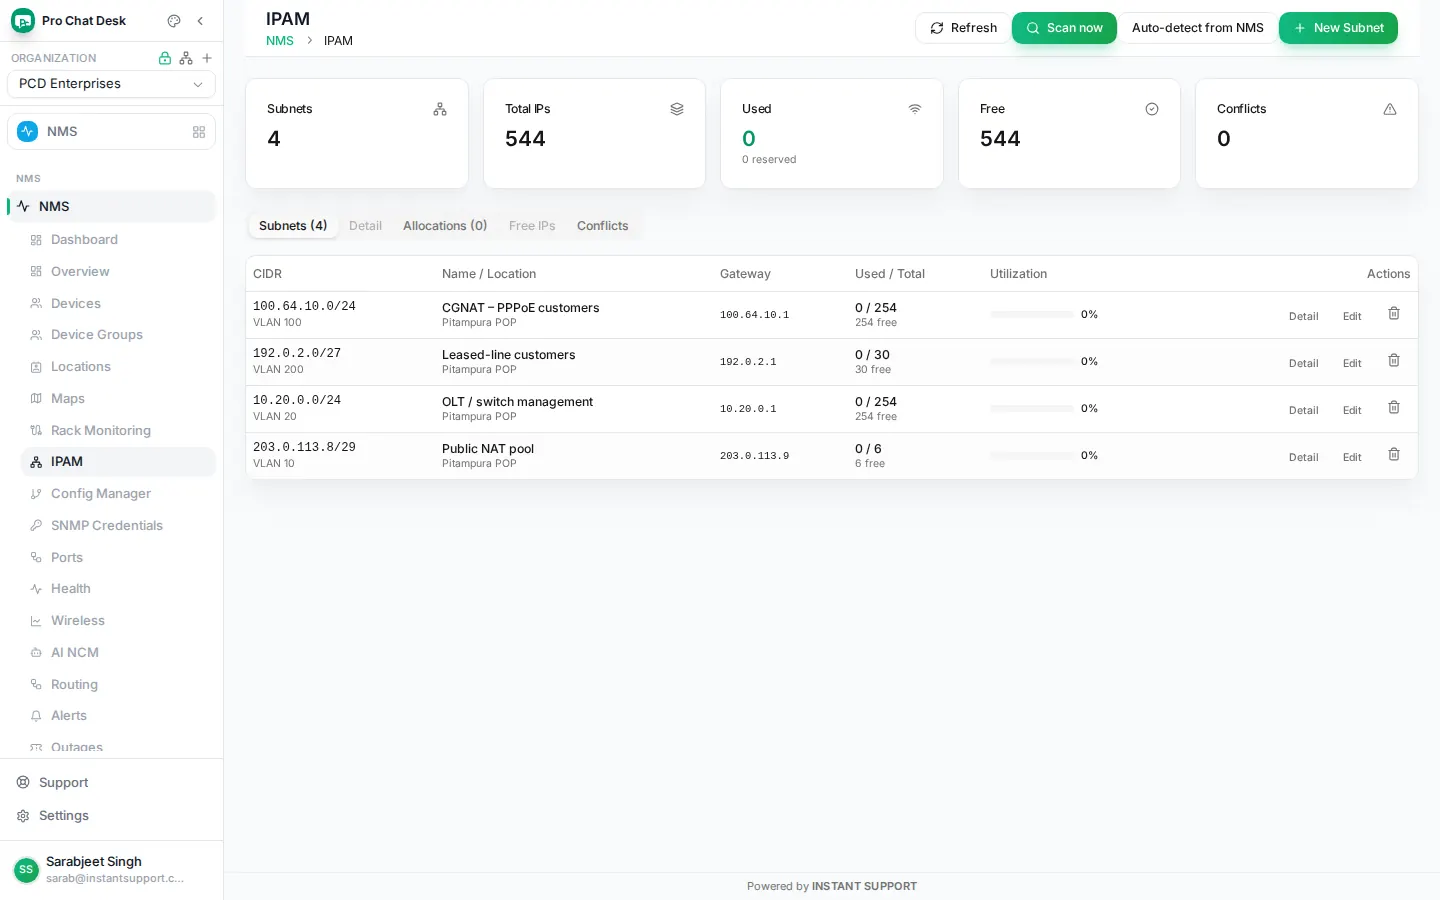Image resolution: width=1440 pixels, height=900 pixels.
Task: Open Detail for CGNAT – PPPoE customers
Action: 1303,316
